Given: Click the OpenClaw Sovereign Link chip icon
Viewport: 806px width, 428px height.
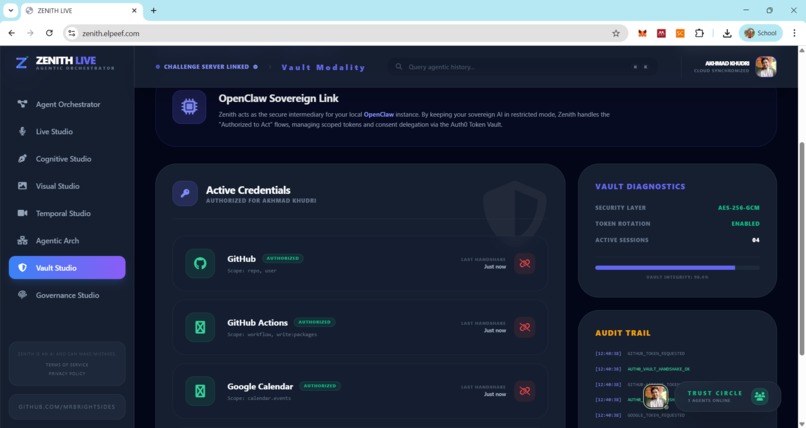Looking at the screenshot, I should pyautogui.click(x=189, y=107).
